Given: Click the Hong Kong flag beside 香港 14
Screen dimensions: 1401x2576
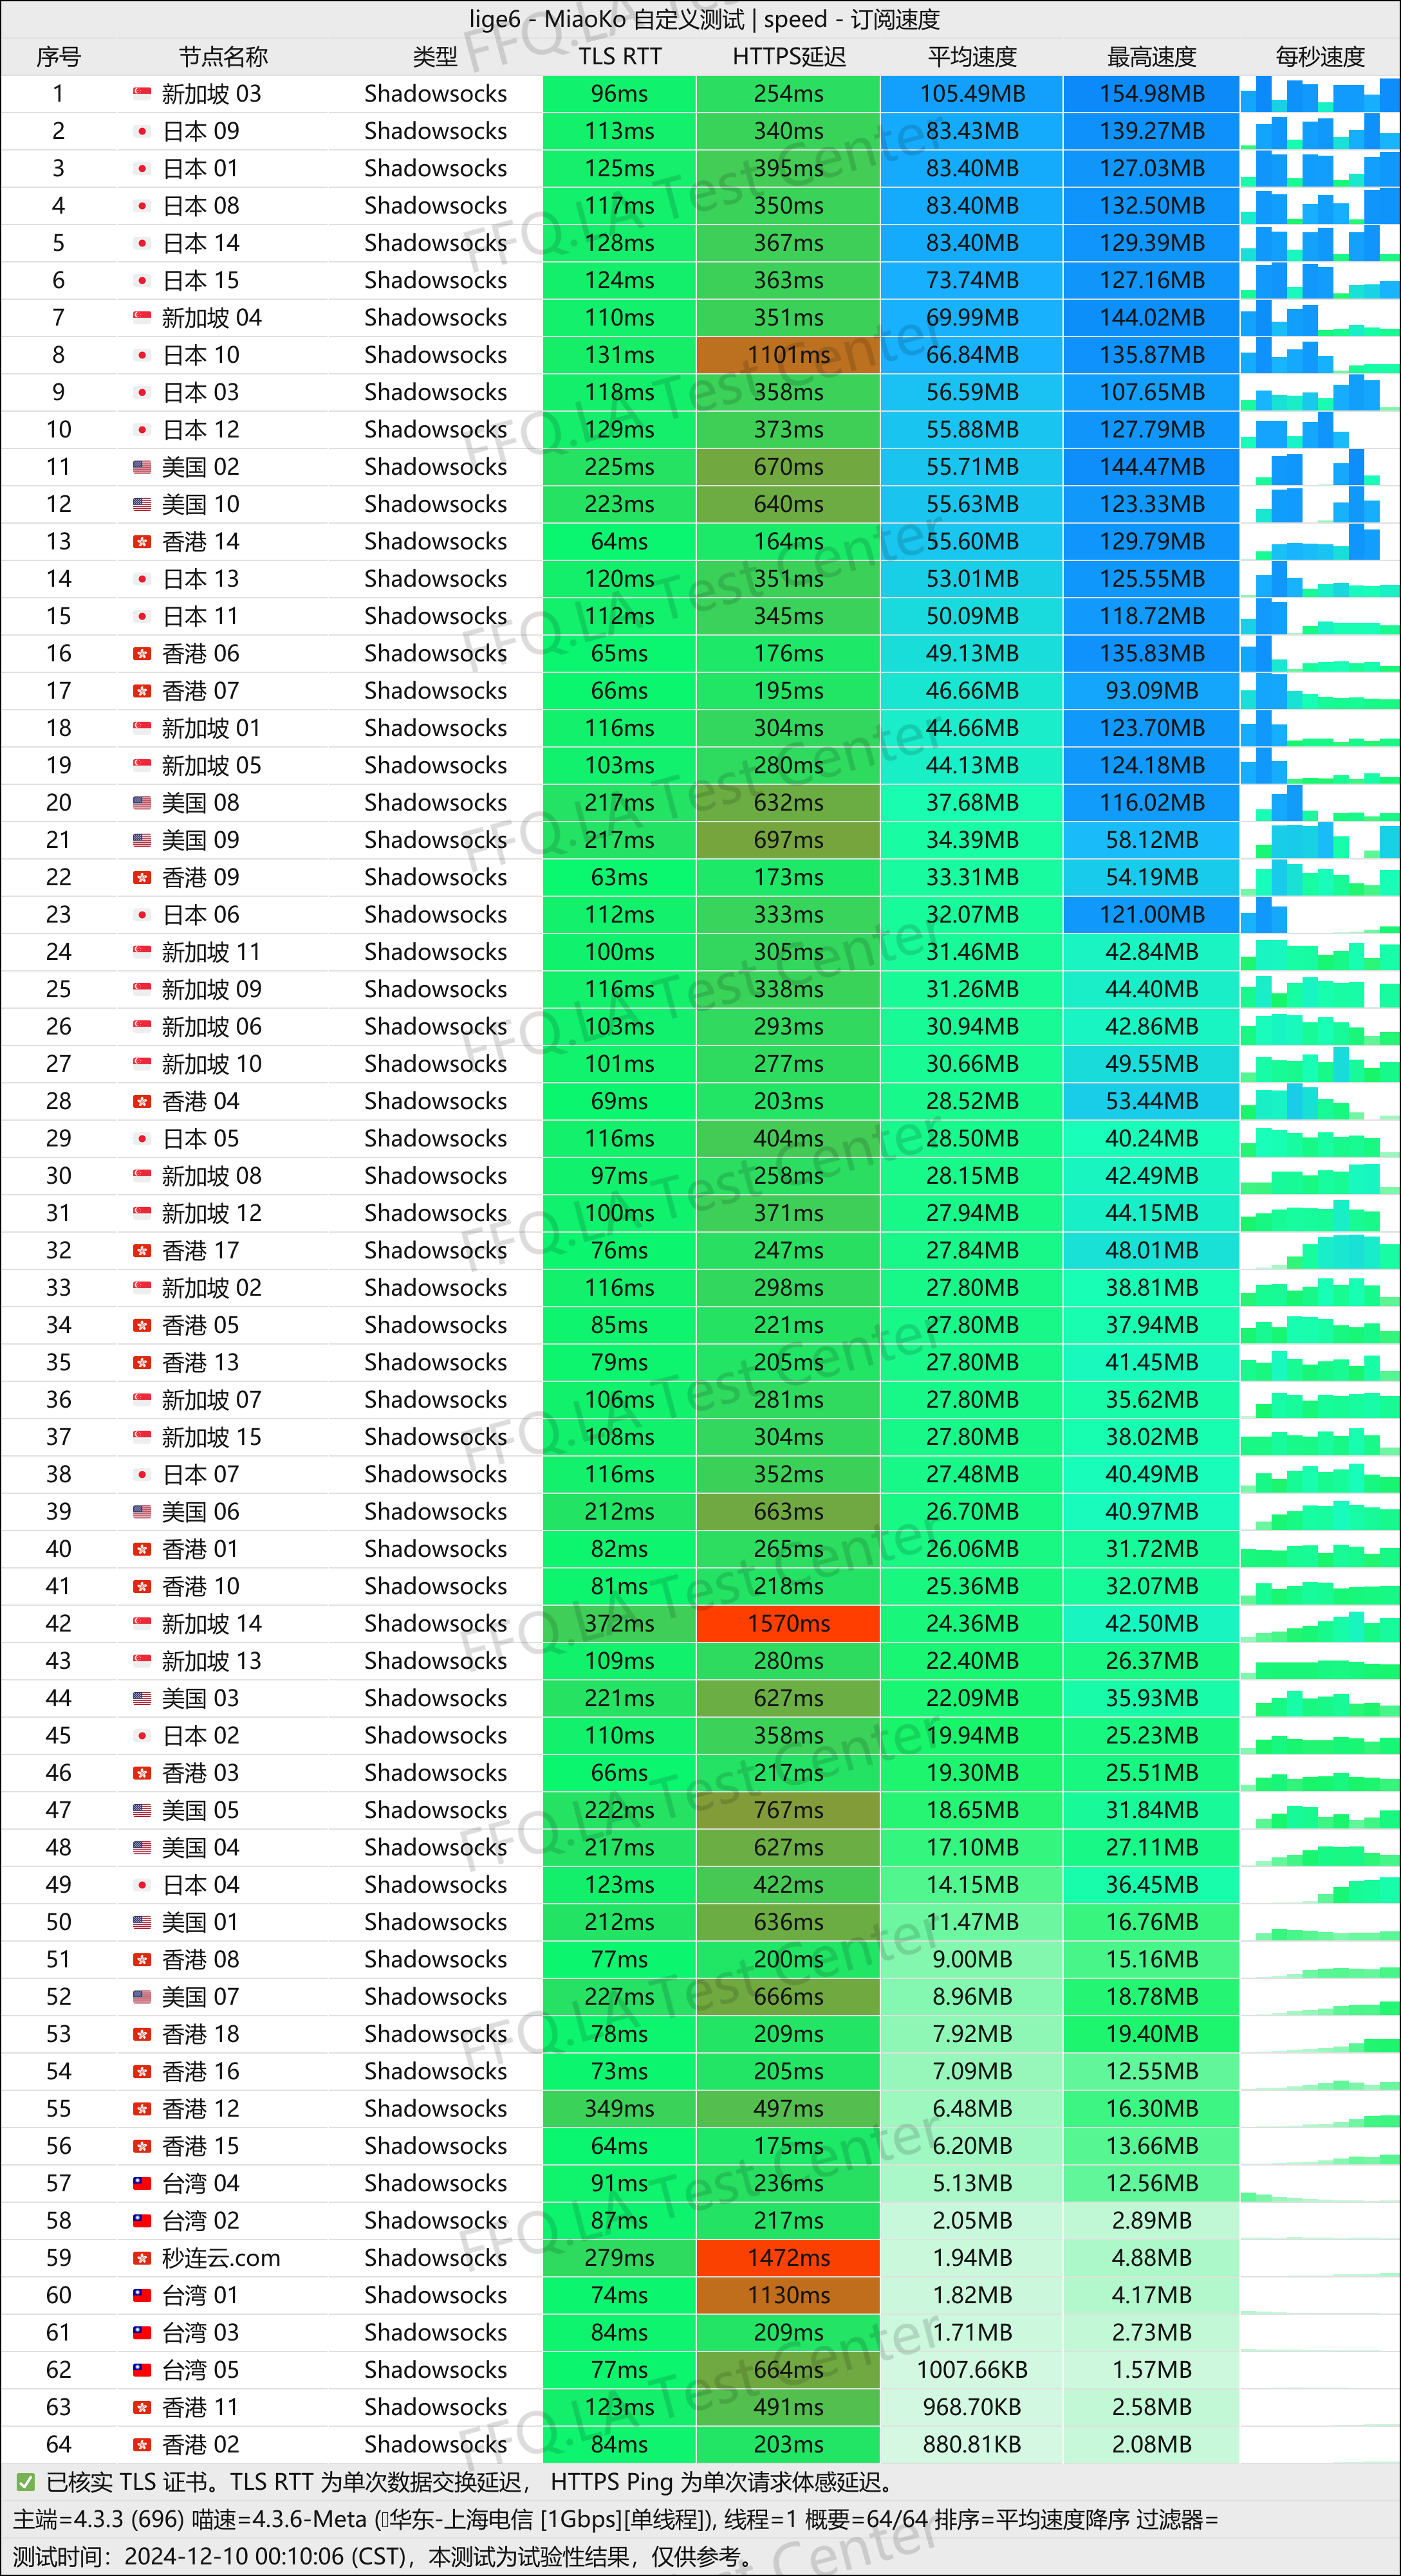Looking at the screenshot, I should (142, 542).
